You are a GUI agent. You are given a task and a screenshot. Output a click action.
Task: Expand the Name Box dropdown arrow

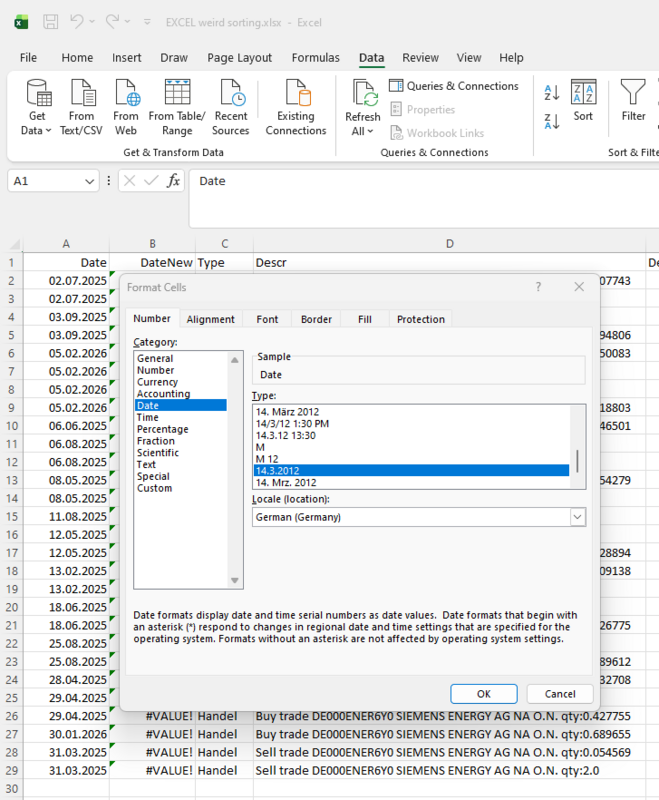pyautogui.click(x=90, y=181)
